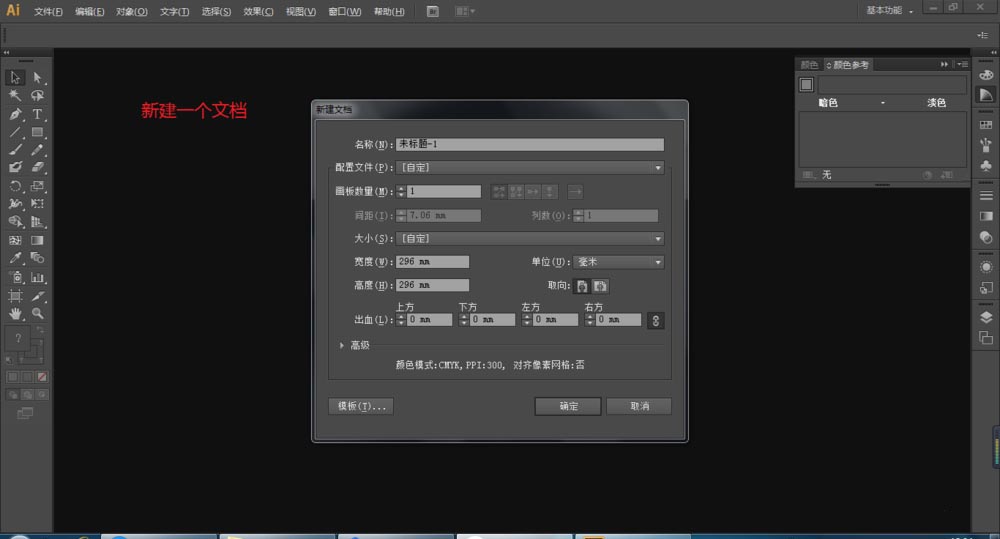Toggle the bleed link chain button
This screenshot has height=539, width=1000.
pyautogui.click(x=656, y=321)
